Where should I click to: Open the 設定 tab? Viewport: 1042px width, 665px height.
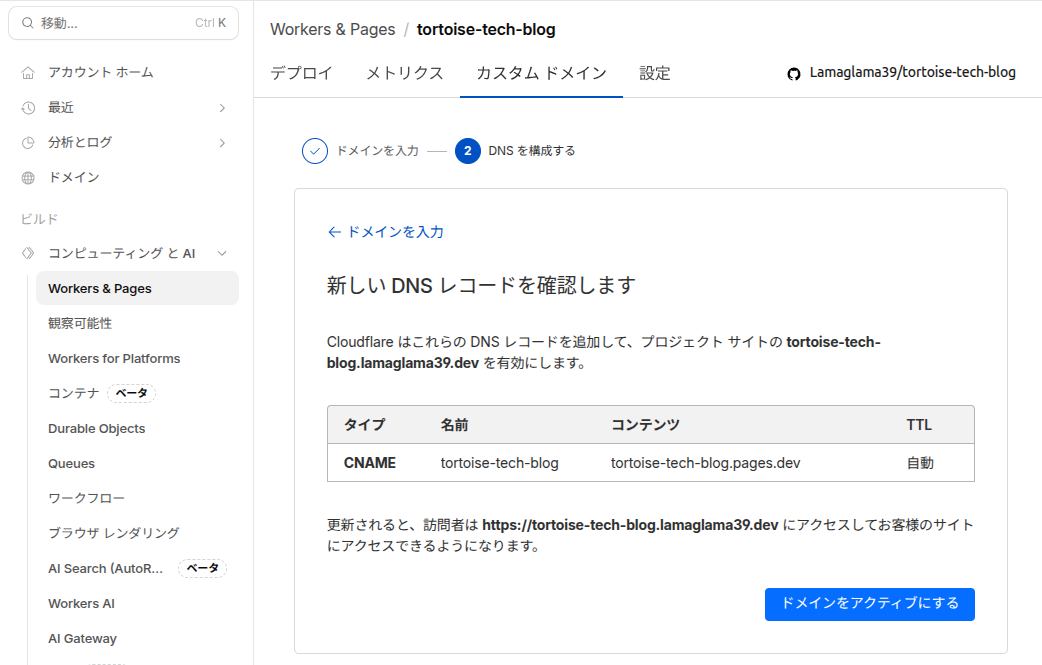click(655, 73)
